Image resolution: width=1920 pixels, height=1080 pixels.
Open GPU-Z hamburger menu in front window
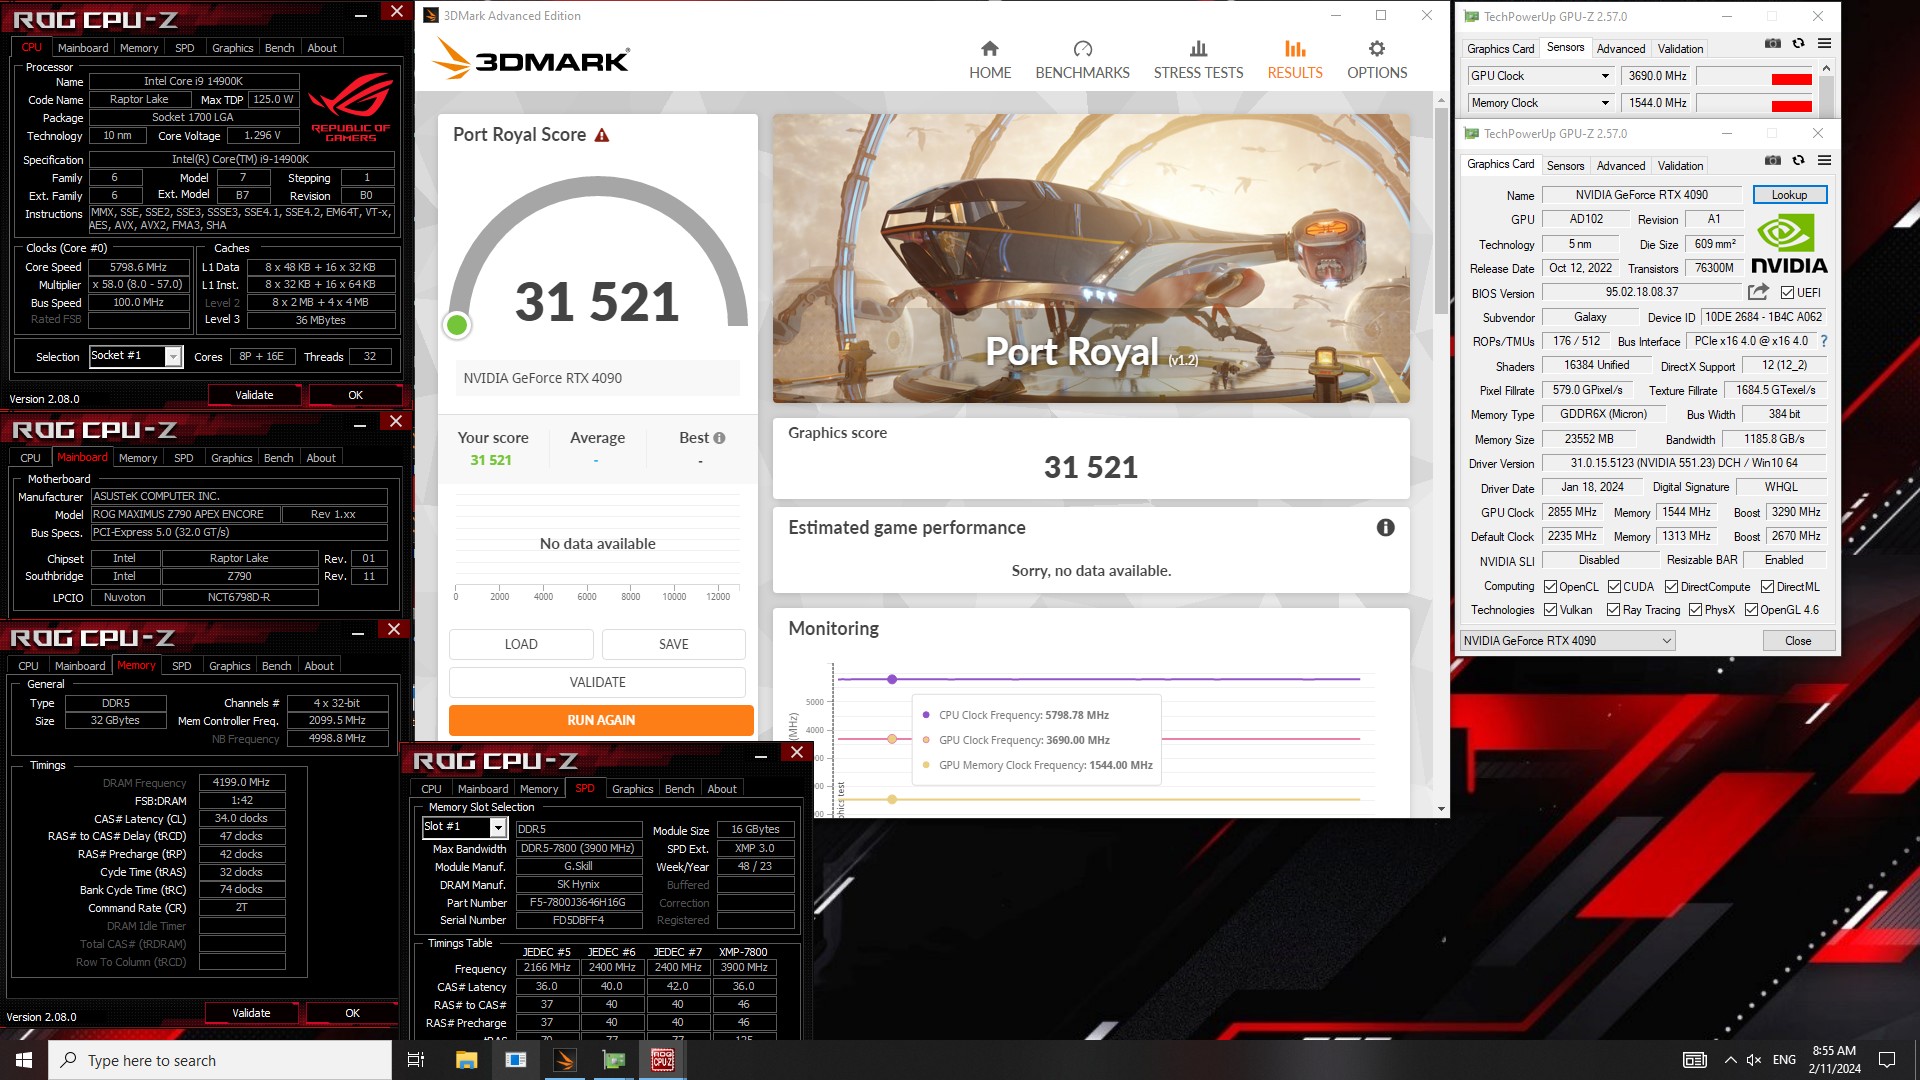tap(1824, 160)
